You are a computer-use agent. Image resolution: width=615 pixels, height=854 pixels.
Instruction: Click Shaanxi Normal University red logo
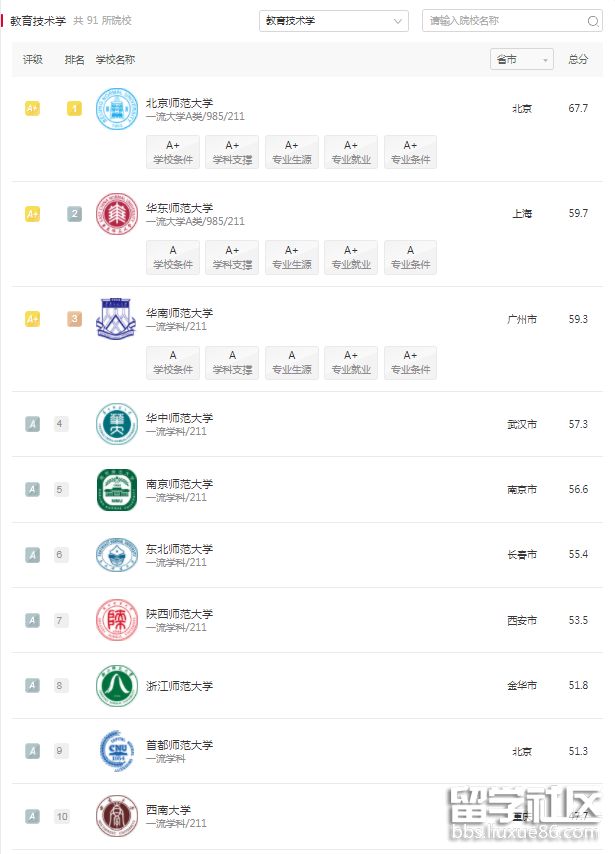click(x=116, y=620)
